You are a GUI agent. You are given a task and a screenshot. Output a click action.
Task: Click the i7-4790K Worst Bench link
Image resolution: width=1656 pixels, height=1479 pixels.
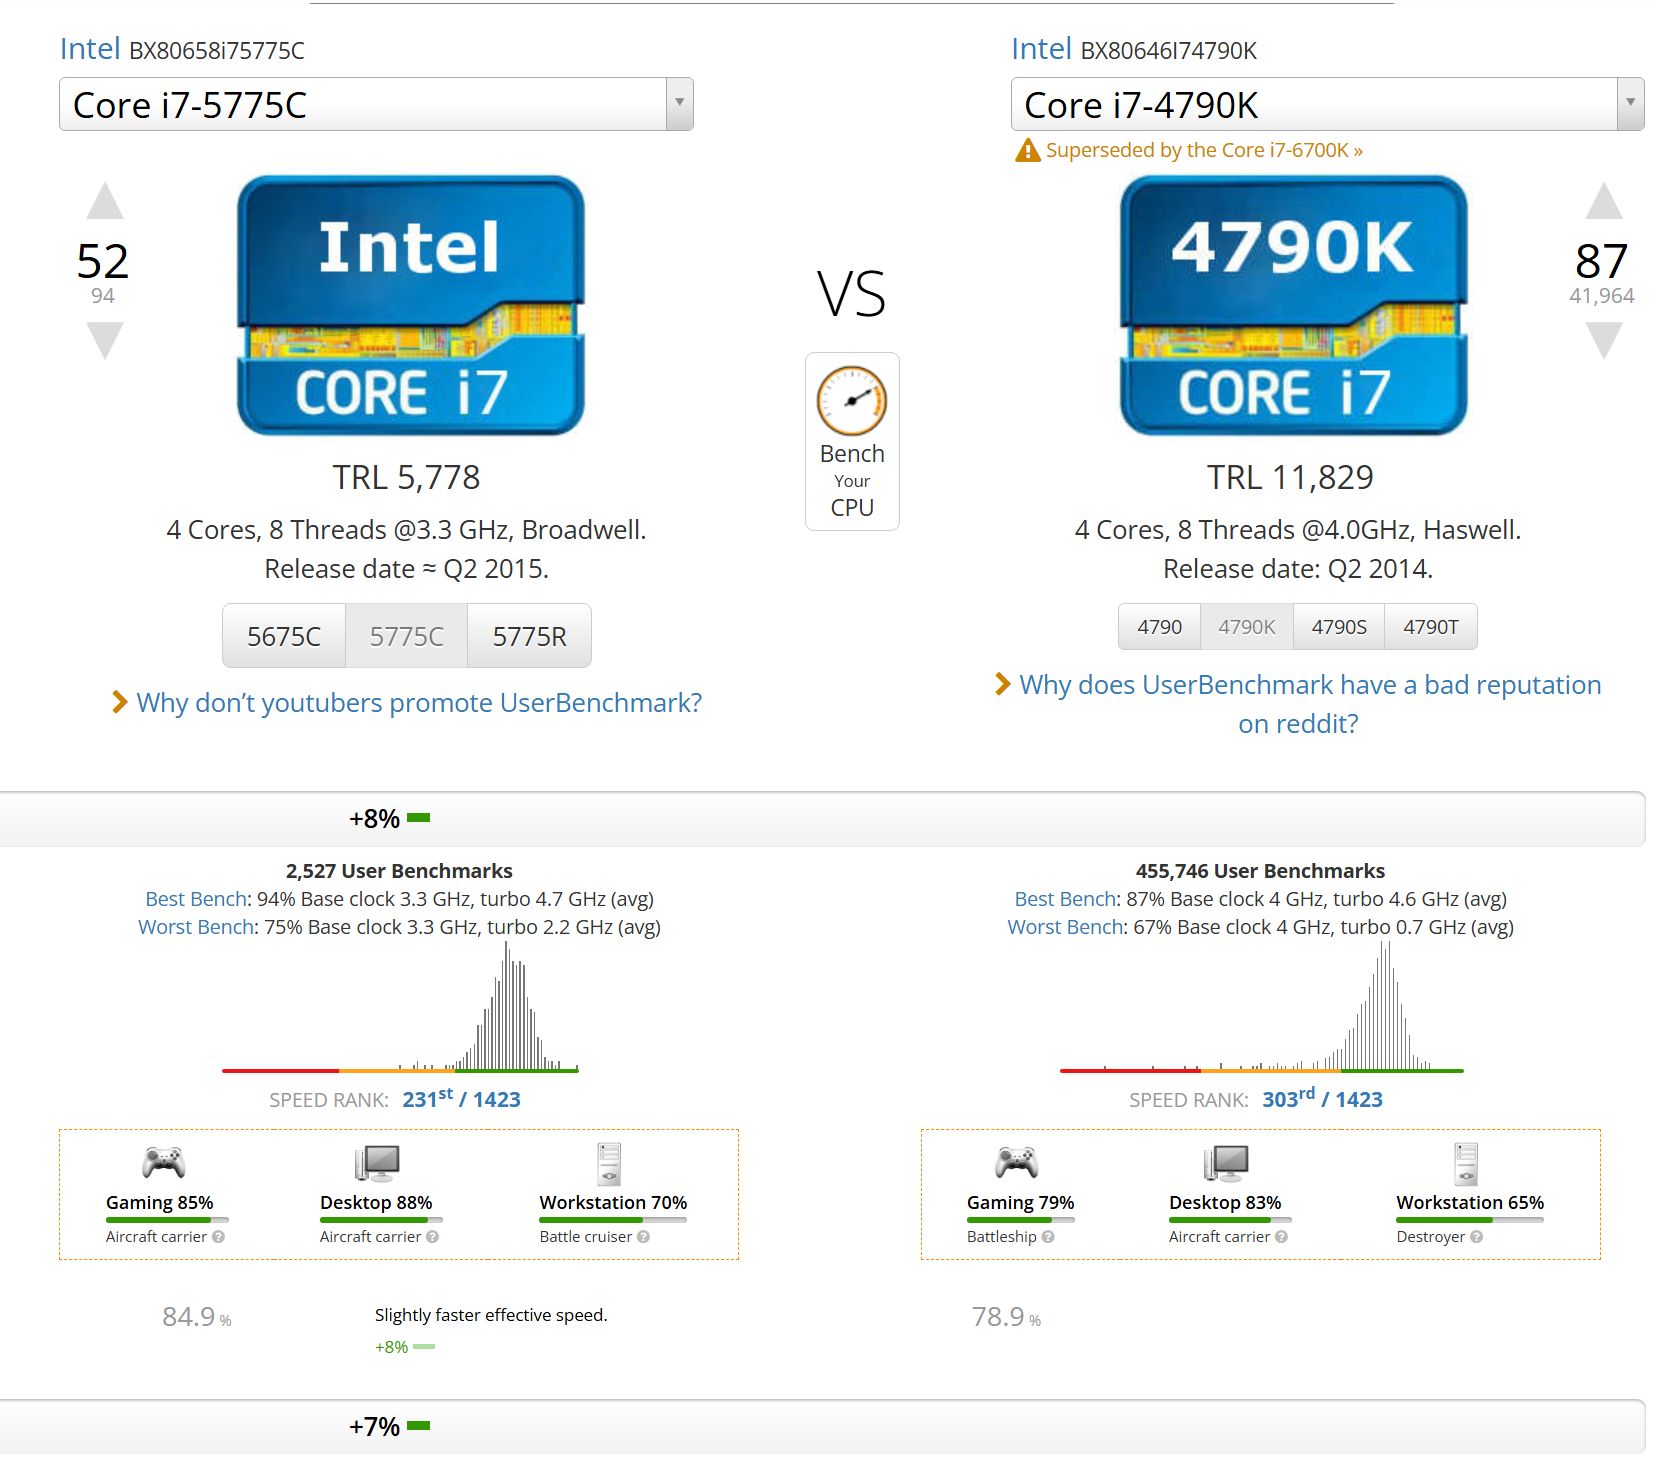tap(1065, 927)
